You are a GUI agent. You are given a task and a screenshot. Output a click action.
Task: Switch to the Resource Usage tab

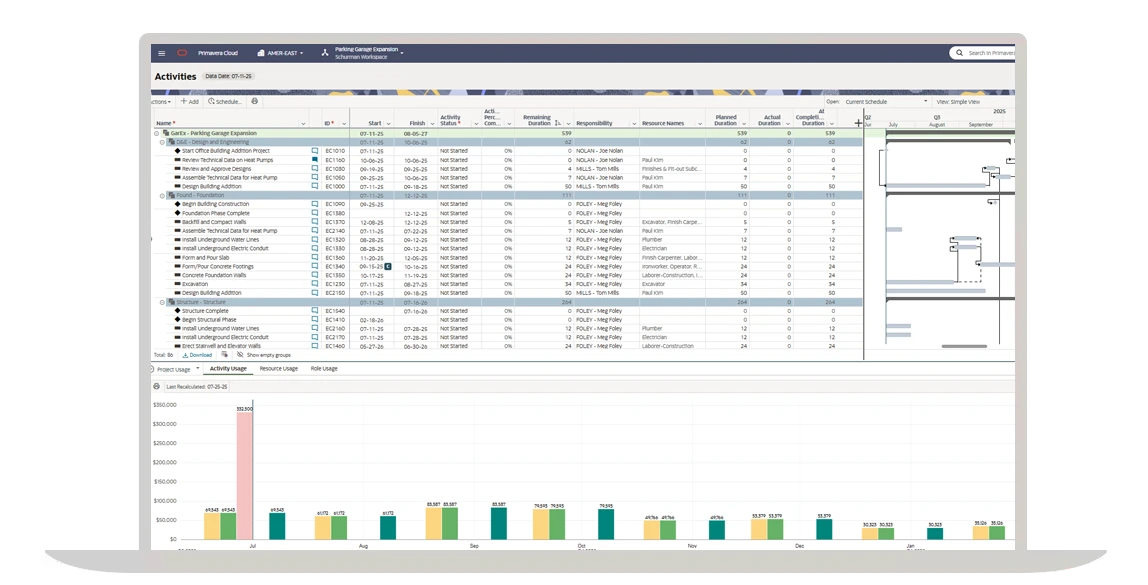tap(278, 369)
